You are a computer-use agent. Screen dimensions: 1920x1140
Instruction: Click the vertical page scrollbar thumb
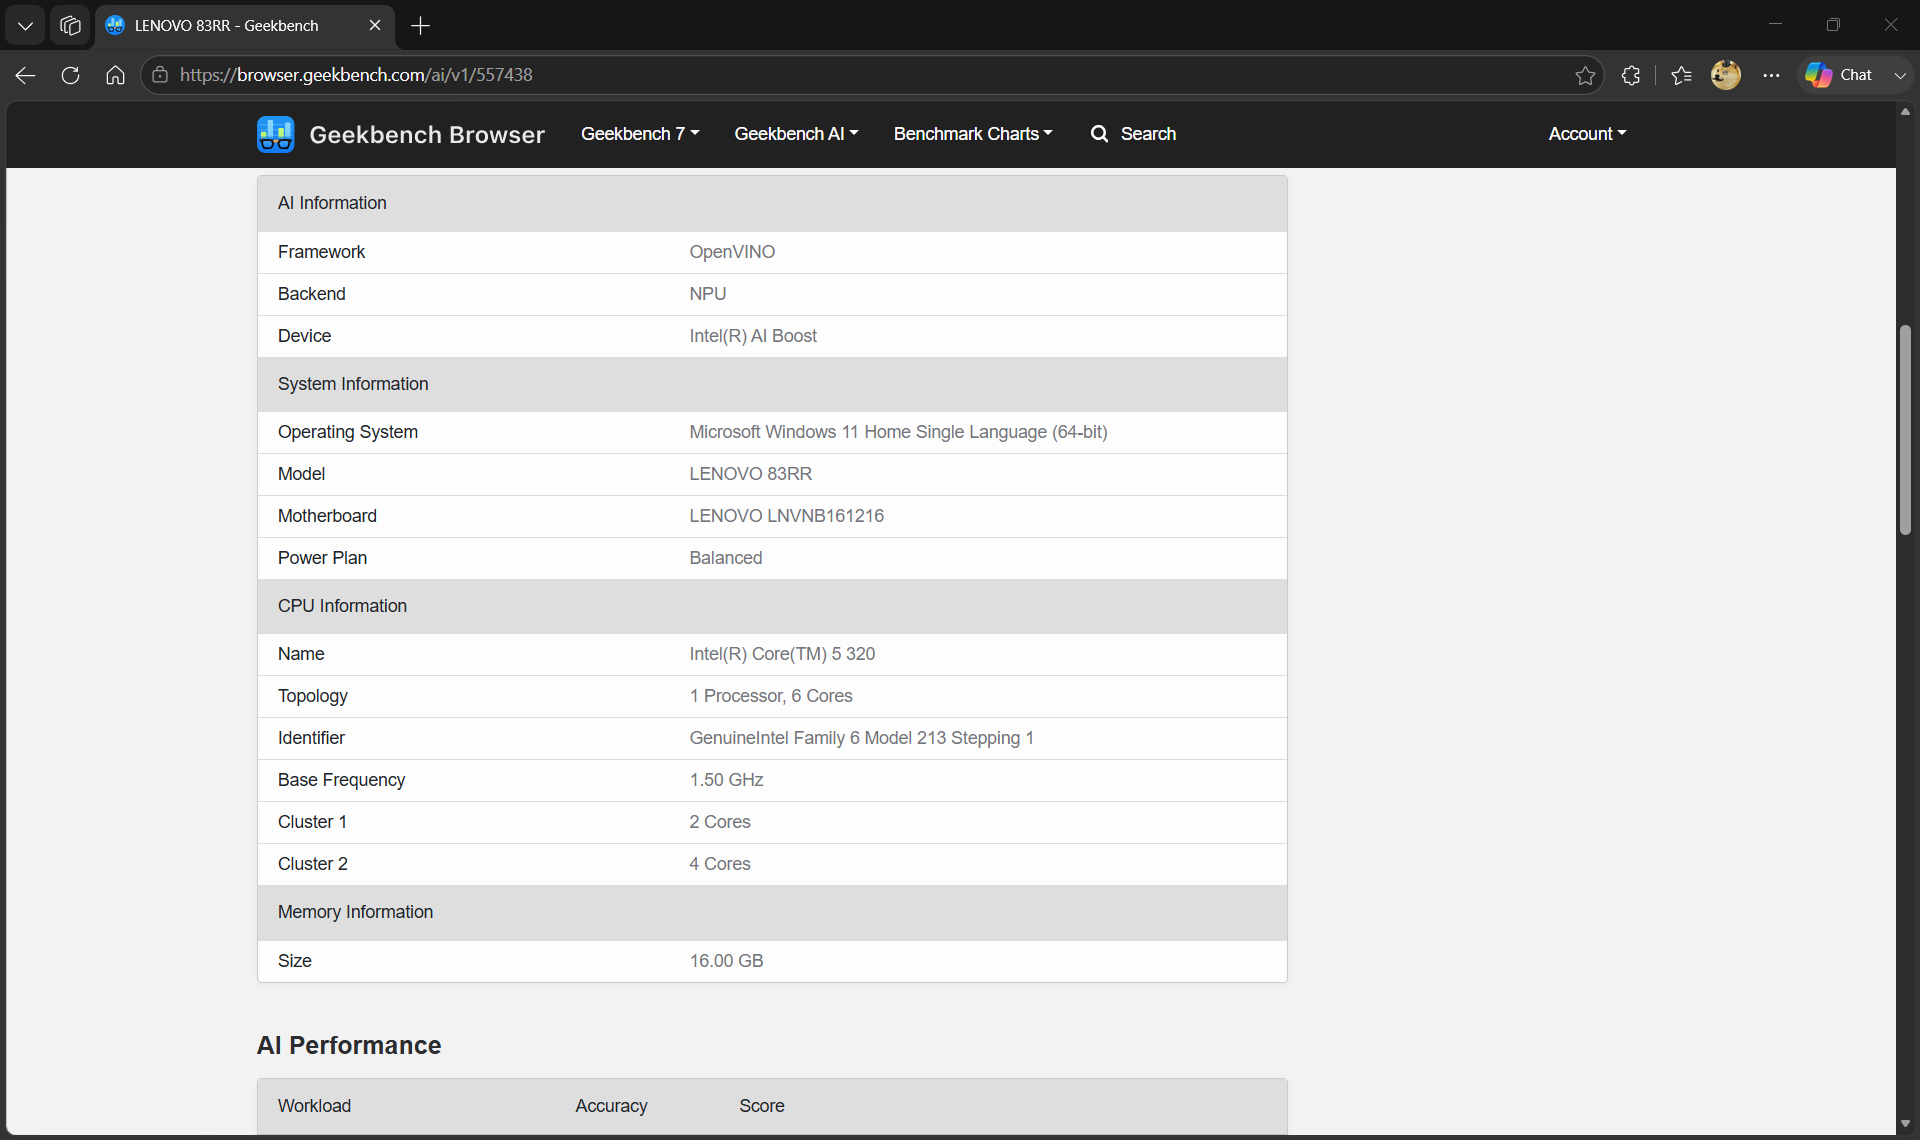pyautogui.click(x=1906, y=430)
